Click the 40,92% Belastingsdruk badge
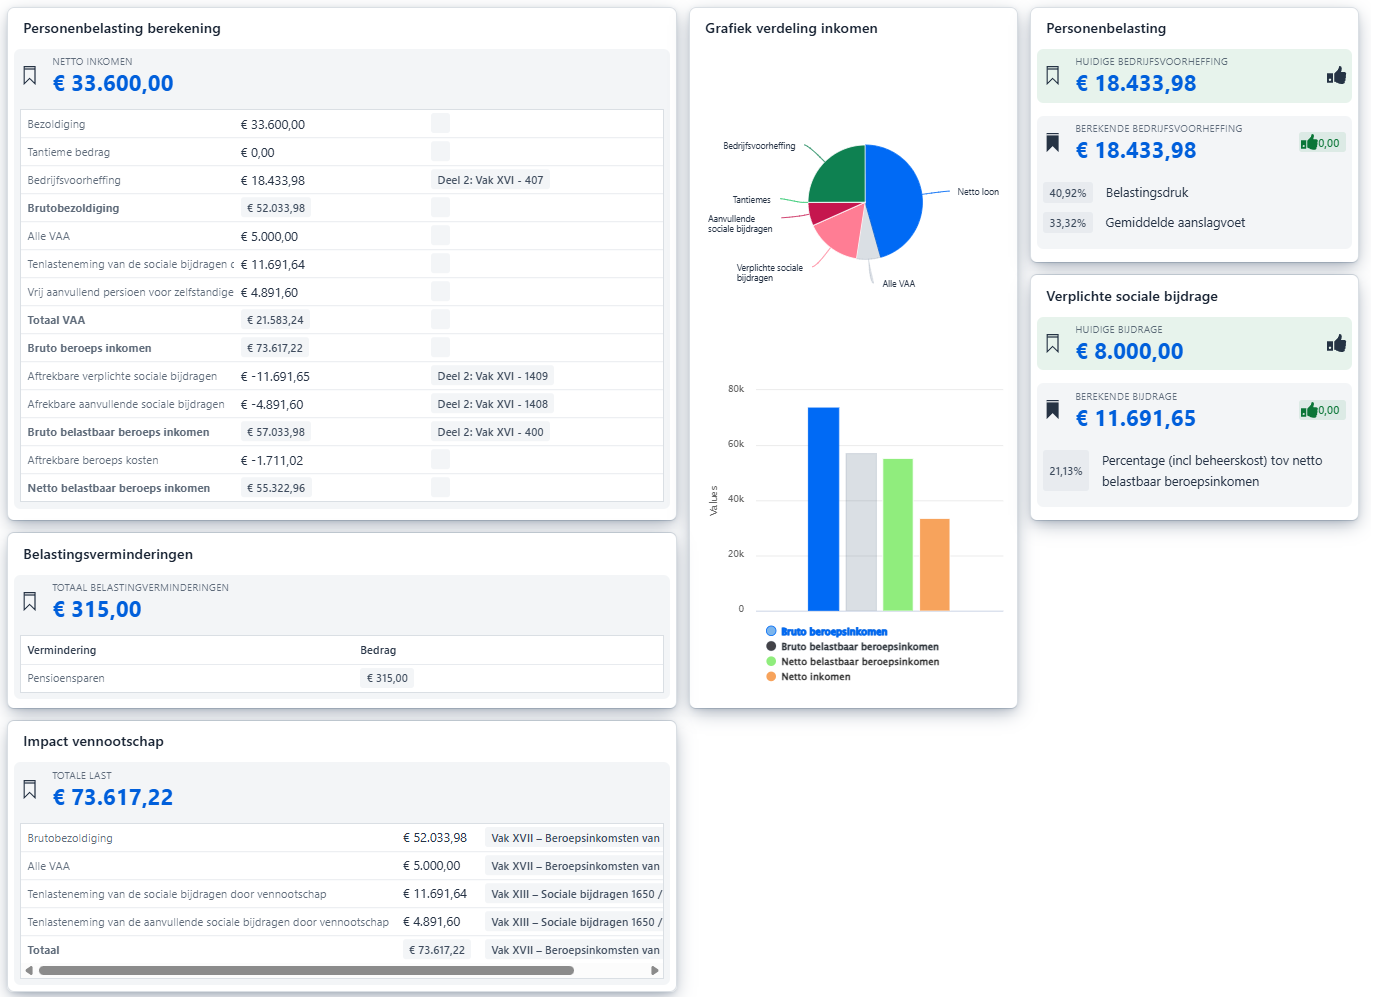 (x=1067, y=193)
